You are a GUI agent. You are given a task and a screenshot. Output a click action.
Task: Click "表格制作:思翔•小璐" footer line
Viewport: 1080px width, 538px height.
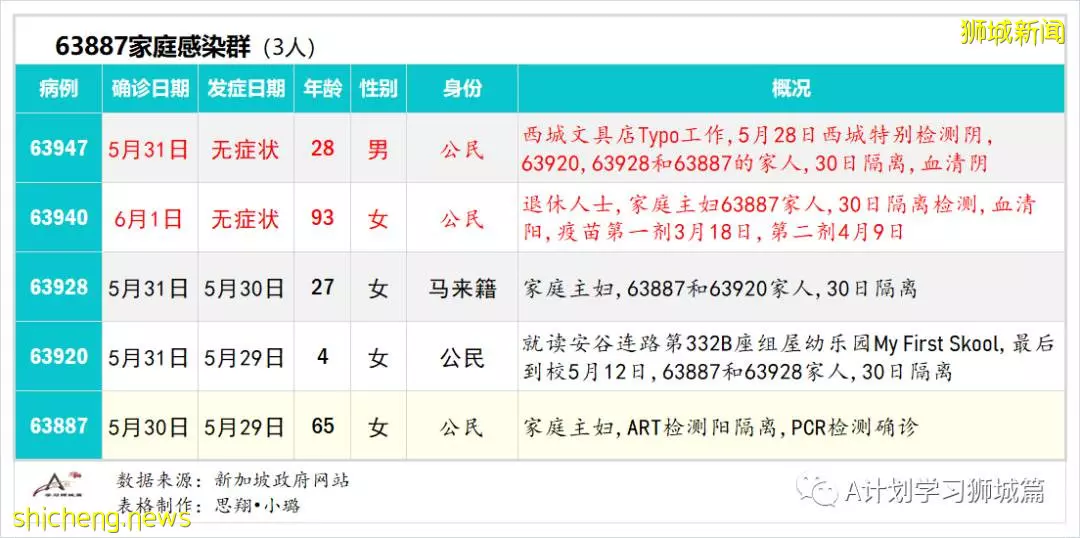pos(209,506)
